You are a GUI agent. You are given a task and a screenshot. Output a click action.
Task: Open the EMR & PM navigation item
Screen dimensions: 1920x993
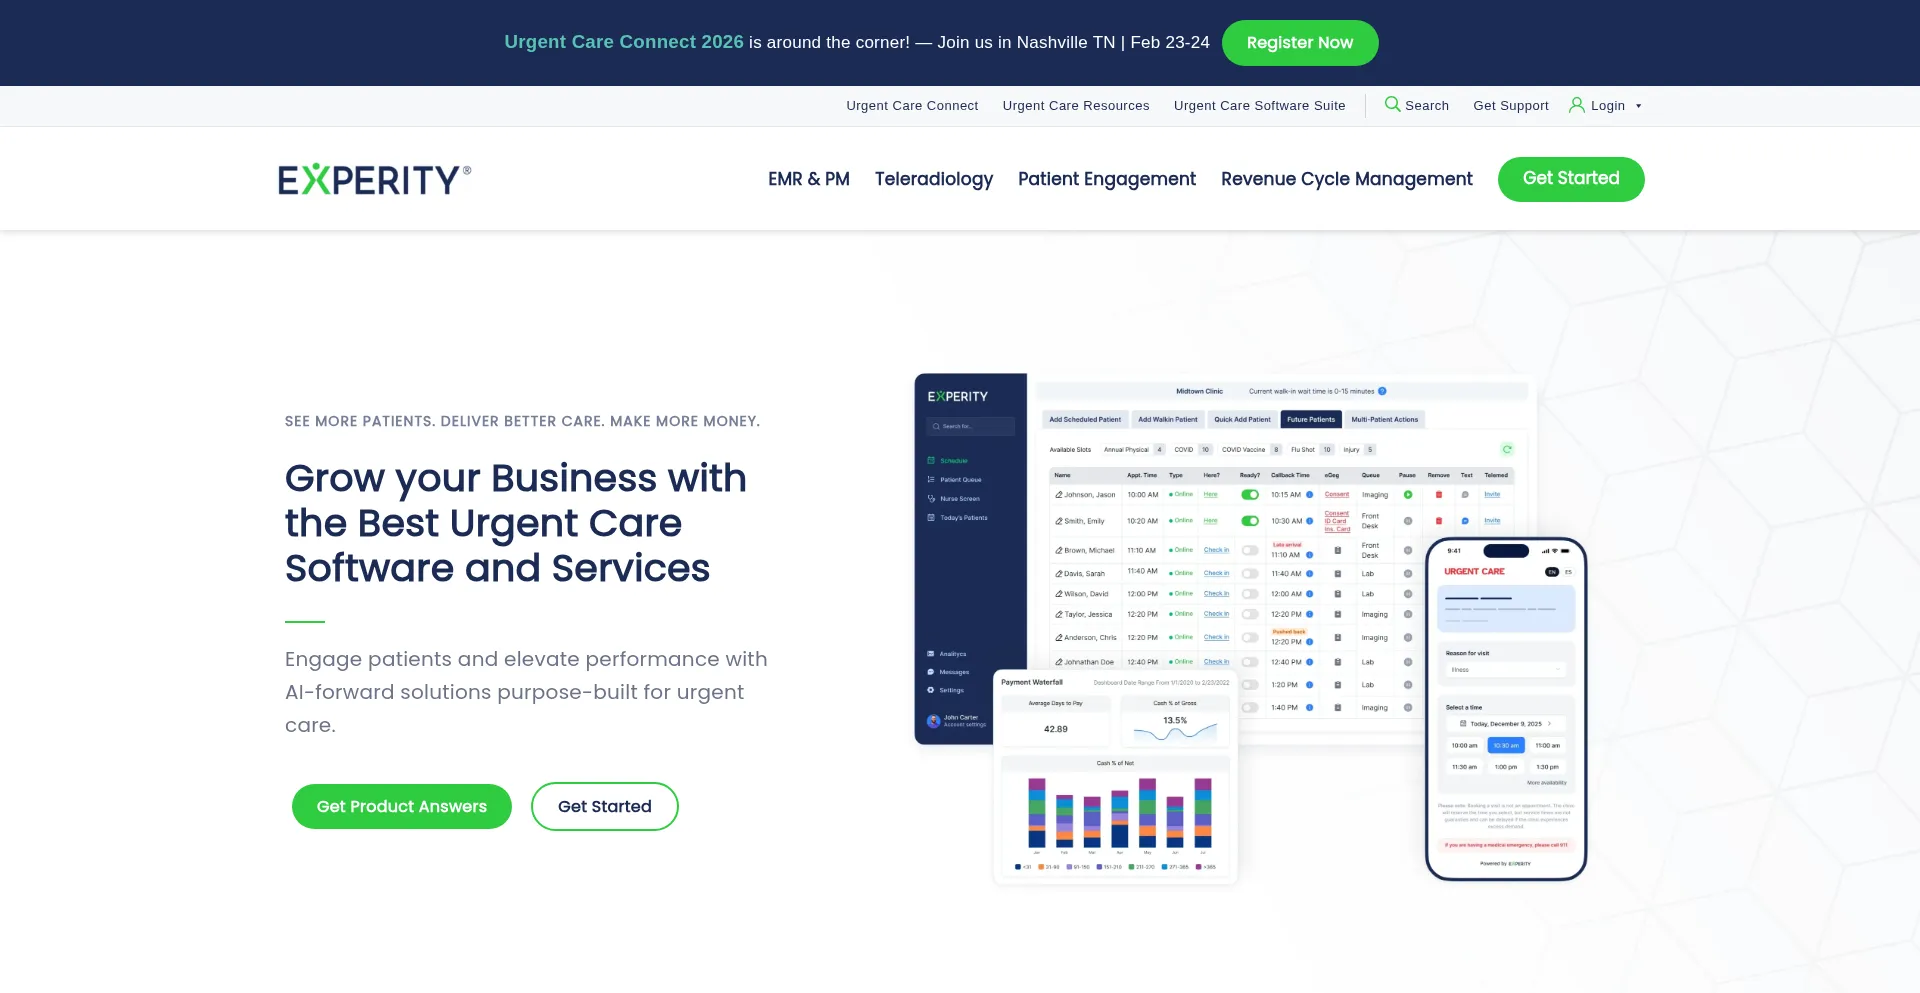[x=808, y=179]
